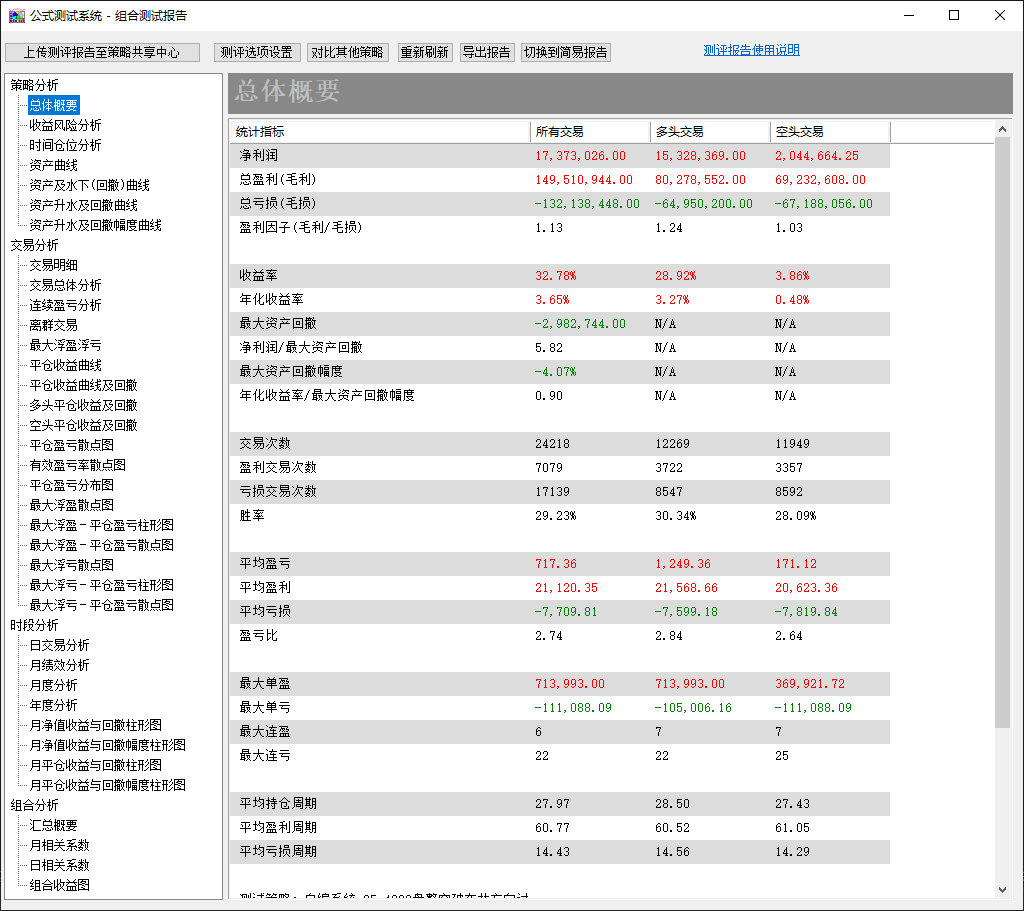Screen dimensions: 1024x911
Task: Click 空头交易 column header
Action: click(830, 132)
